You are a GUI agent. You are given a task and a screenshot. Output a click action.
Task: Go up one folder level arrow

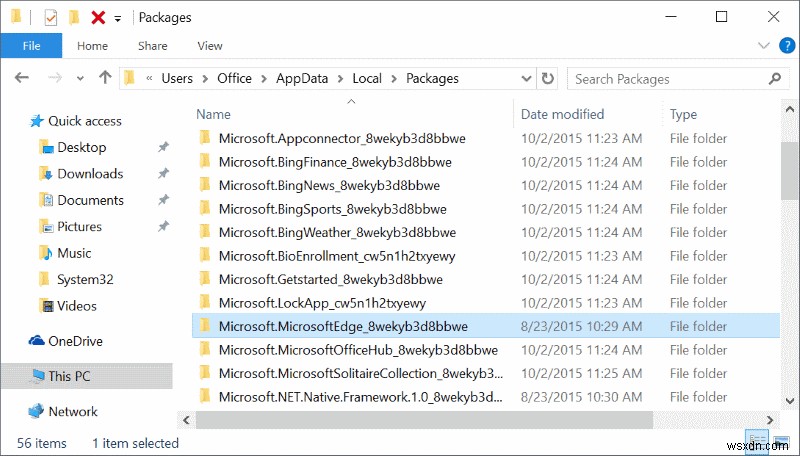(x=105, y=78)
